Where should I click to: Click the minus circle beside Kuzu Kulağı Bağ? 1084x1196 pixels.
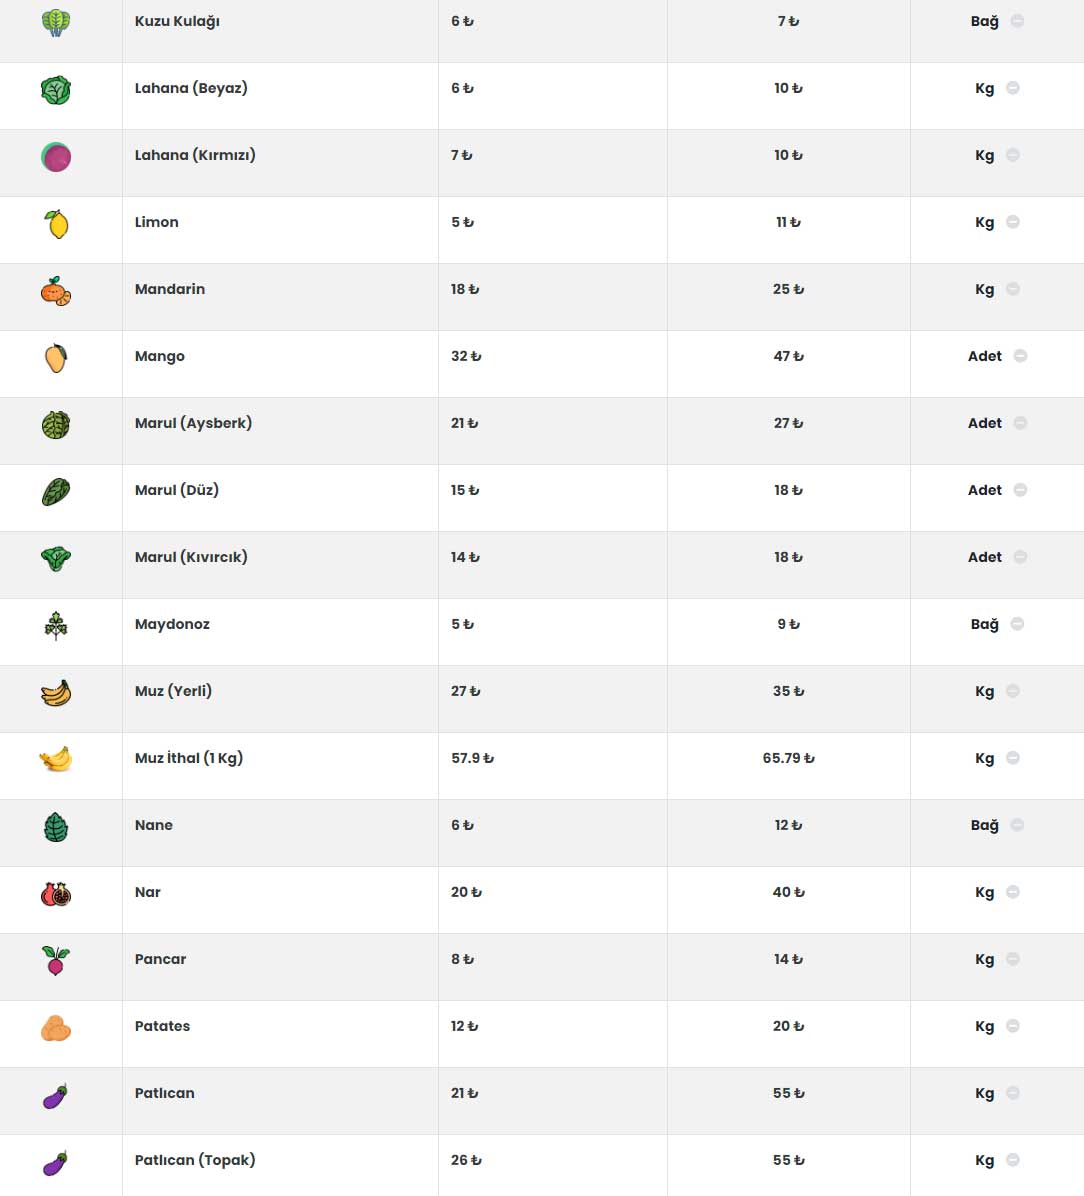point(1017,21)
